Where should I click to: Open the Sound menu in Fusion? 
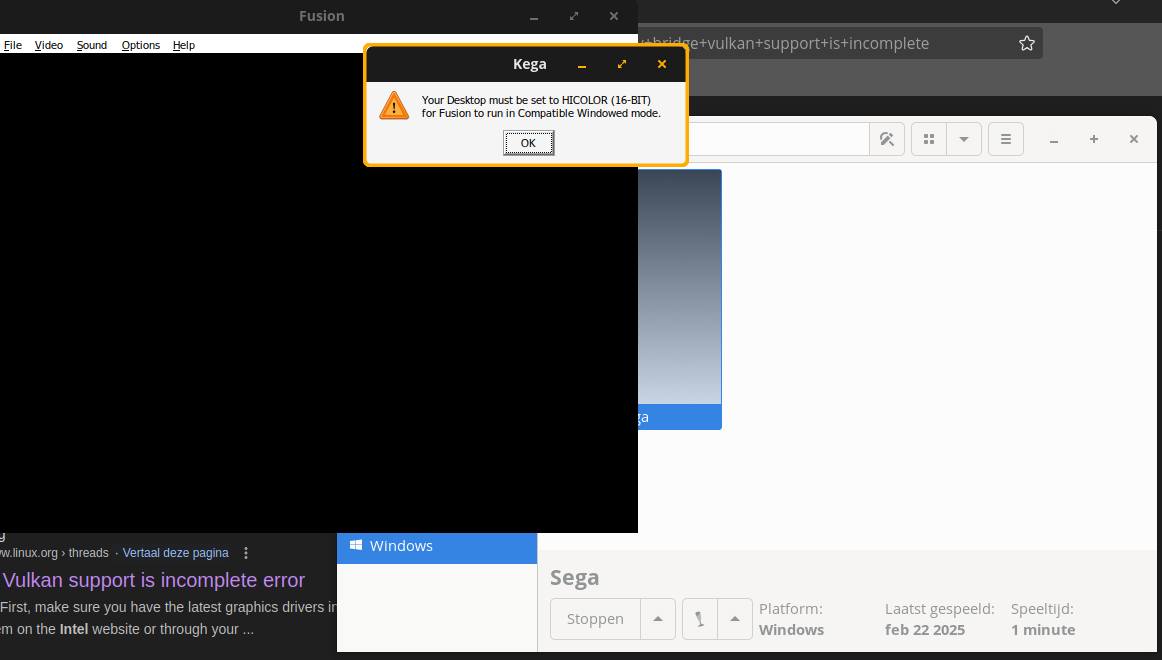pos(92,45)
